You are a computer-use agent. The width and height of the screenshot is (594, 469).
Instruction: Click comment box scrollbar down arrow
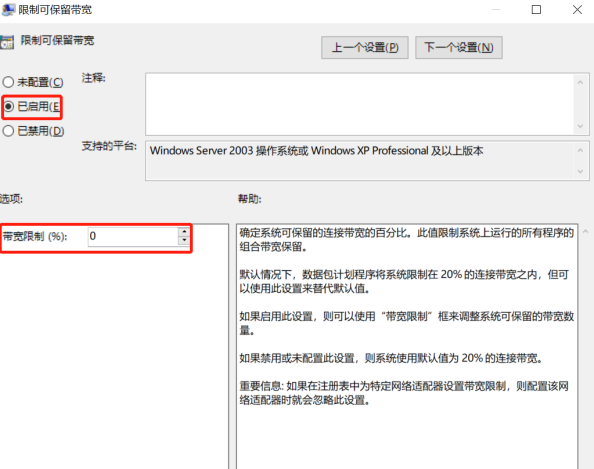580,126
